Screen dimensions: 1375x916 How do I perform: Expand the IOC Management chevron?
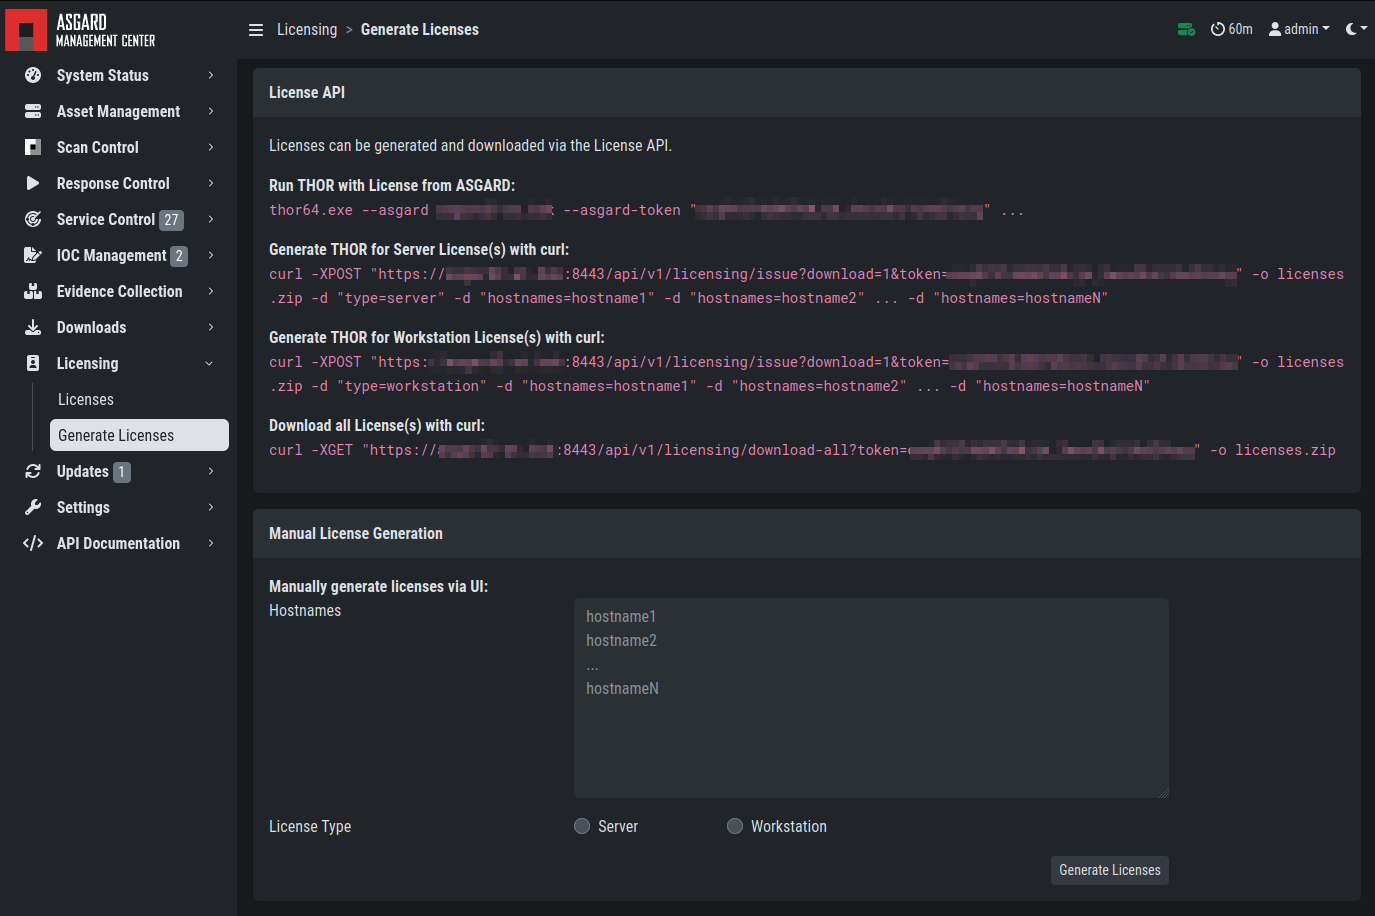[211, 255]
